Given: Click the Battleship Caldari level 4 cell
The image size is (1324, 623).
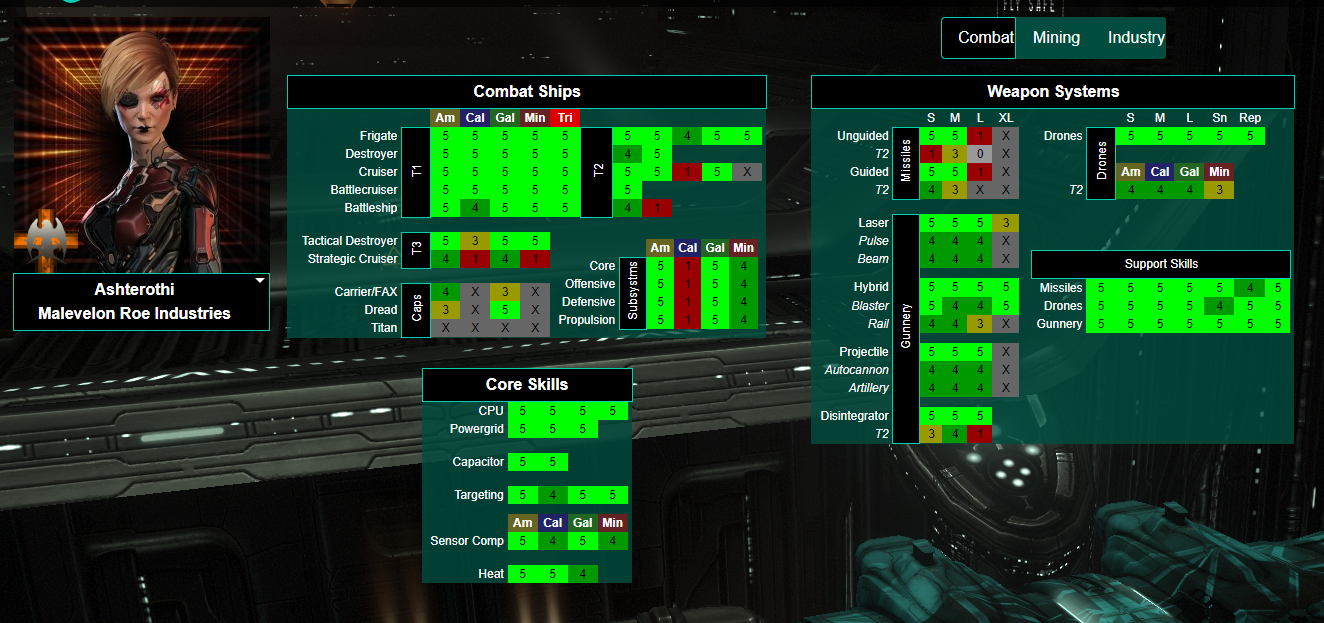Looking at the screenshot, I should [x=475, y=208].
